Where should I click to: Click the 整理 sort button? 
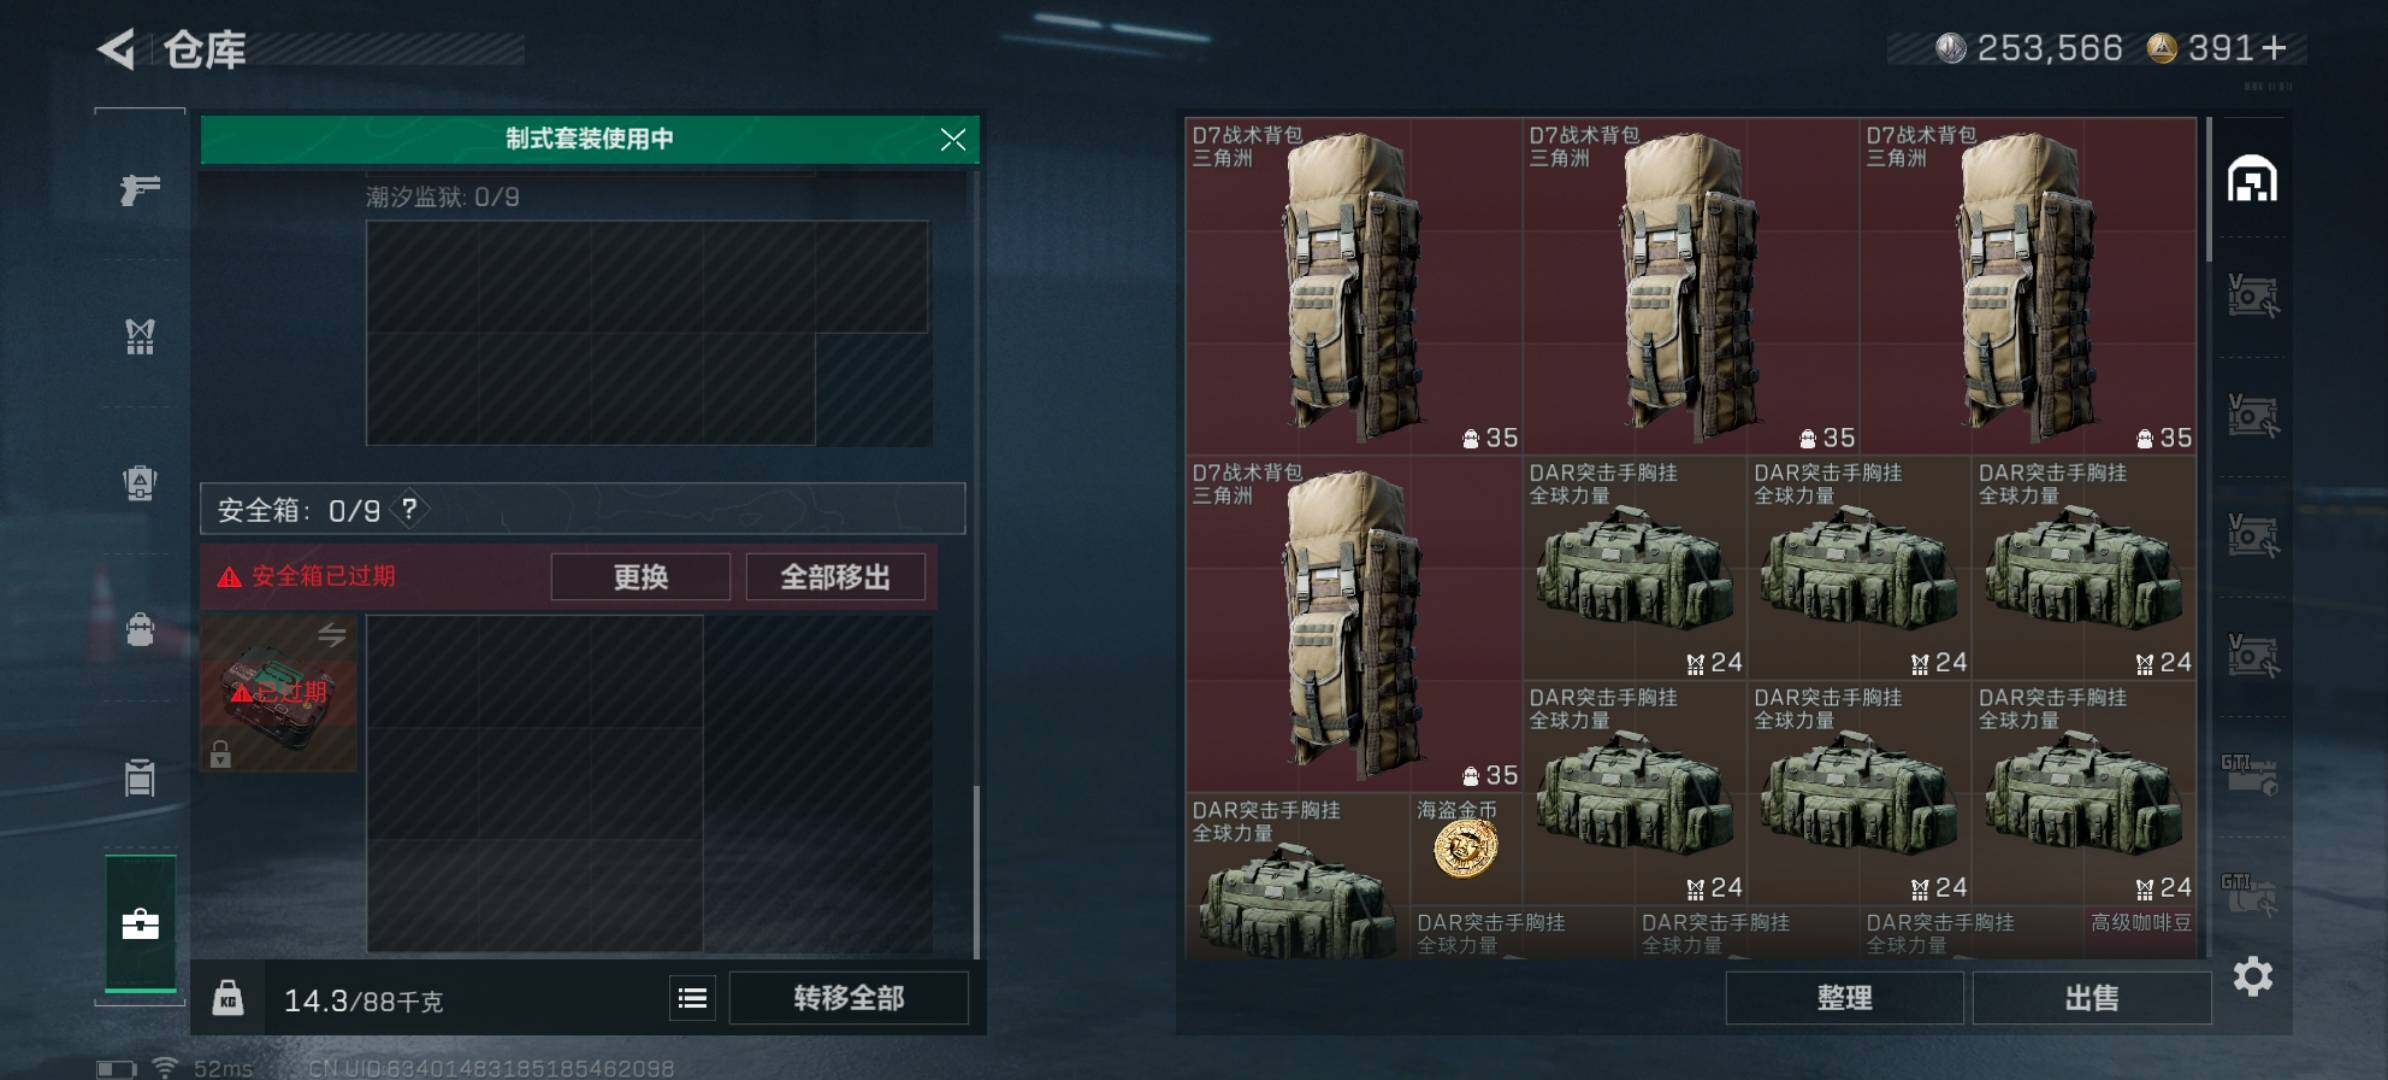pyautogui.click(x=1844, y=998)
